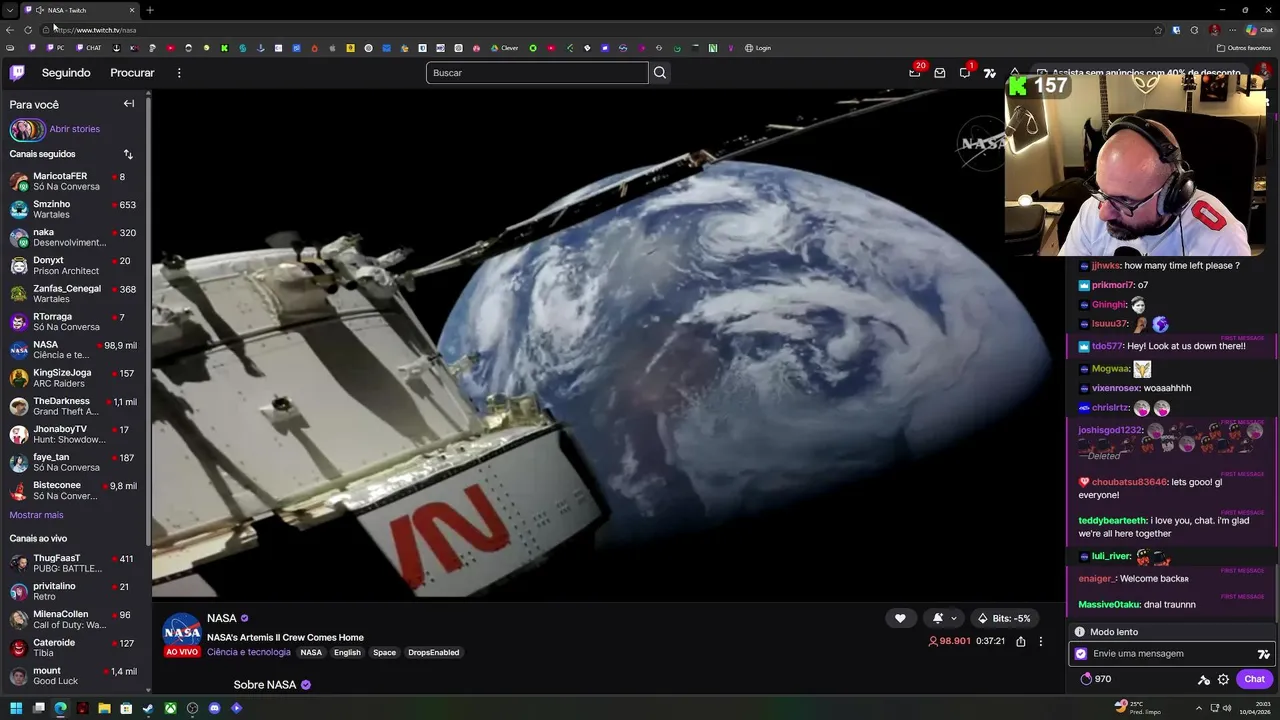Select the Space tag
This screenshot has width=1280, height=720.
tap(385, 652)
